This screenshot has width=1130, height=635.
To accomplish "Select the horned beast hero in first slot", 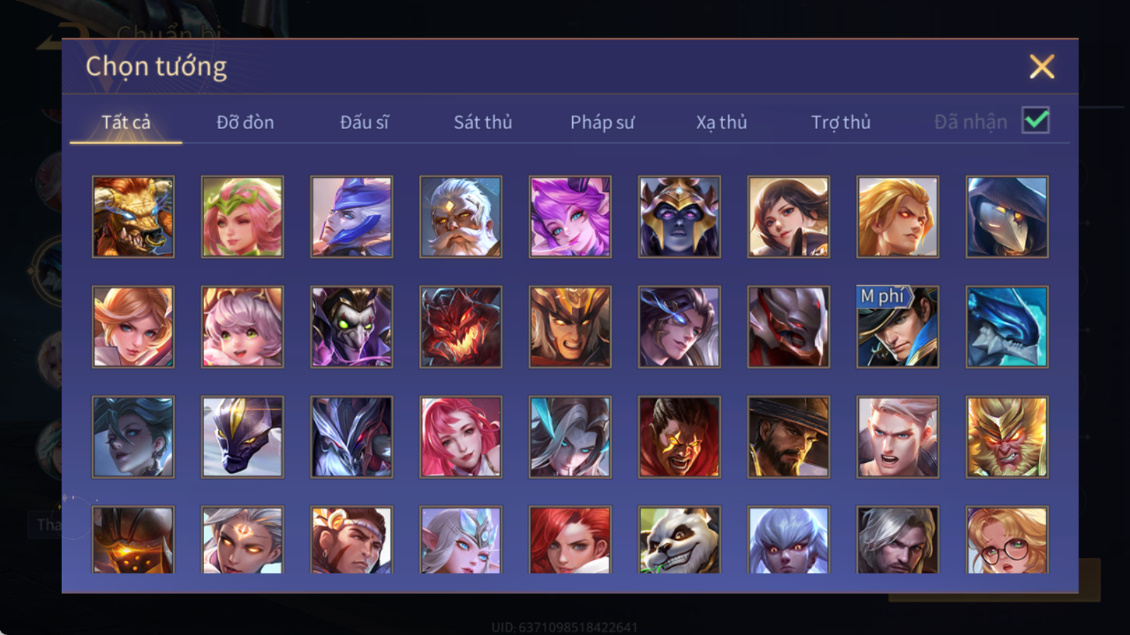I will pyautogui.click(x=133, y=216).
